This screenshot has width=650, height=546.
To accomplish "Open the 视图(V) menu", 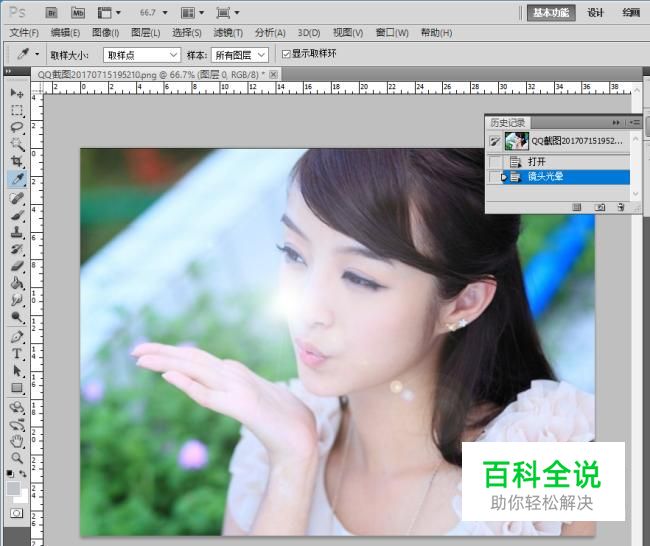I will [348, 33].
